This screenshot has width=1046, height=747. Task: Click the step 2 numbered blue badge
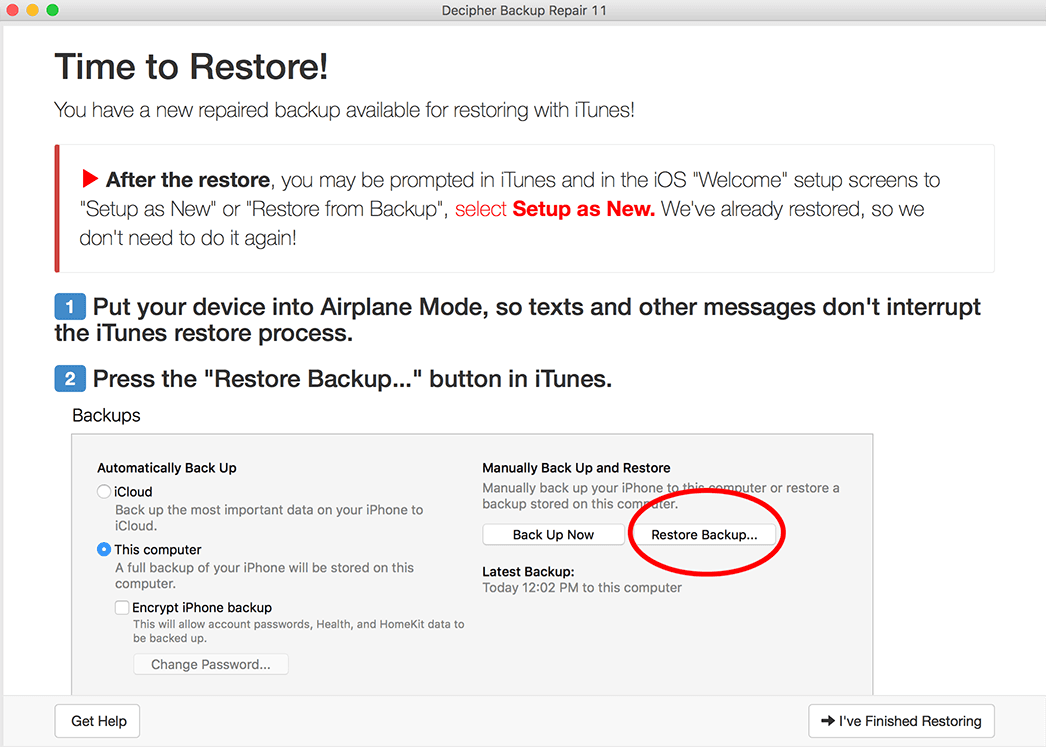pos(69,379)
